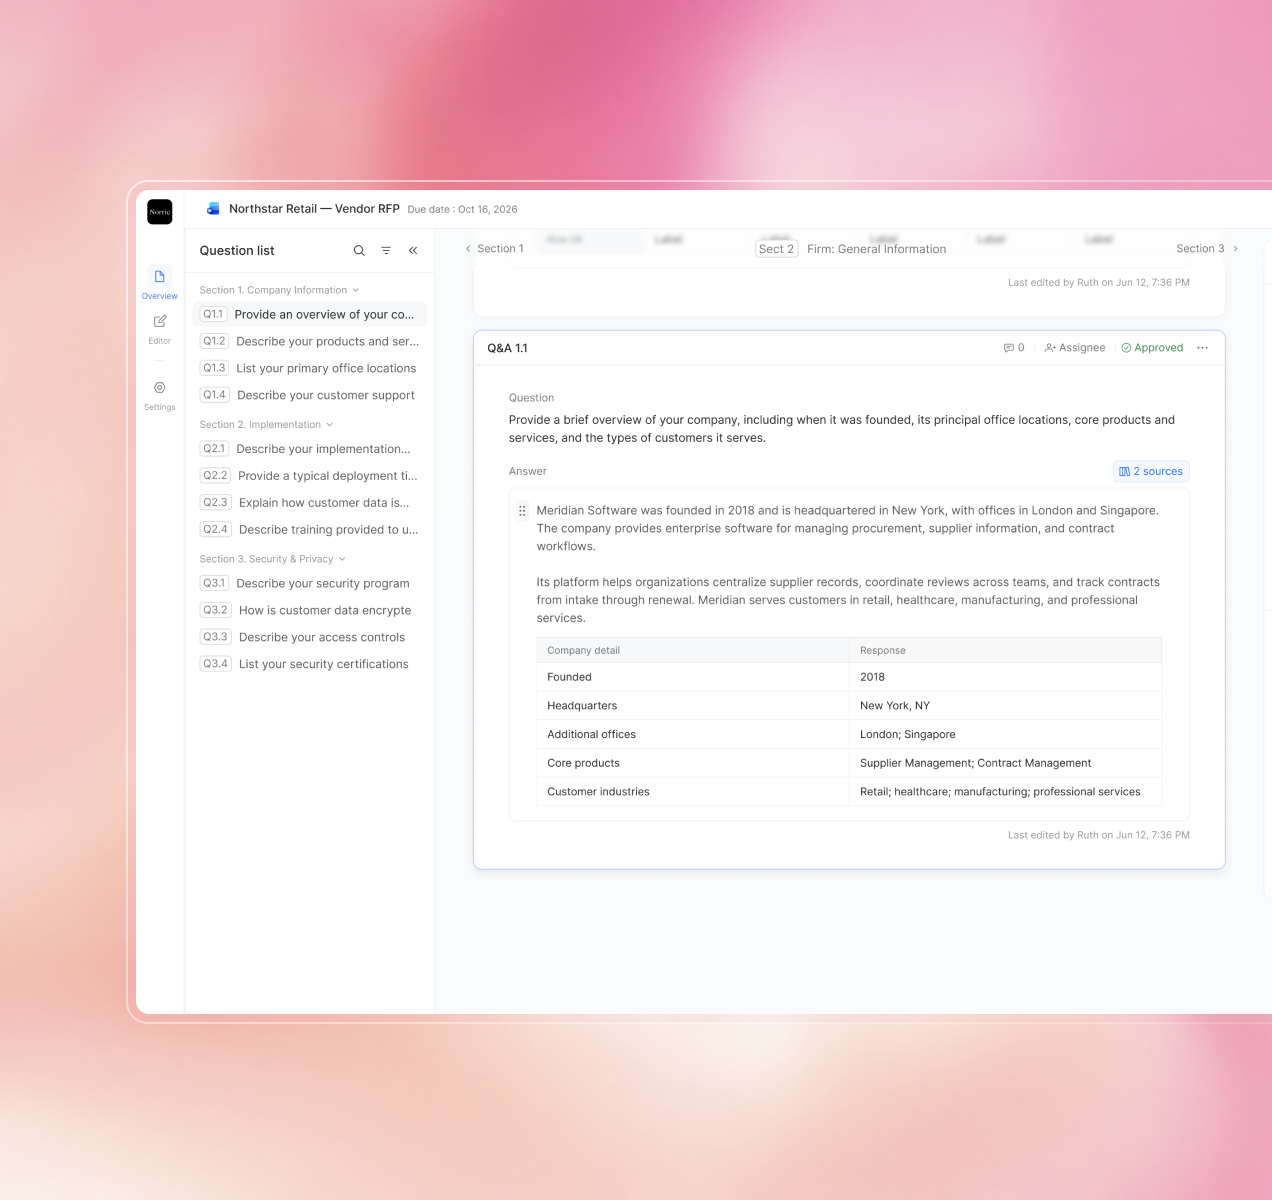Click into the answer paragraph about Meridian Software
Screen dimensions: 1272x1200
[848, 528]
